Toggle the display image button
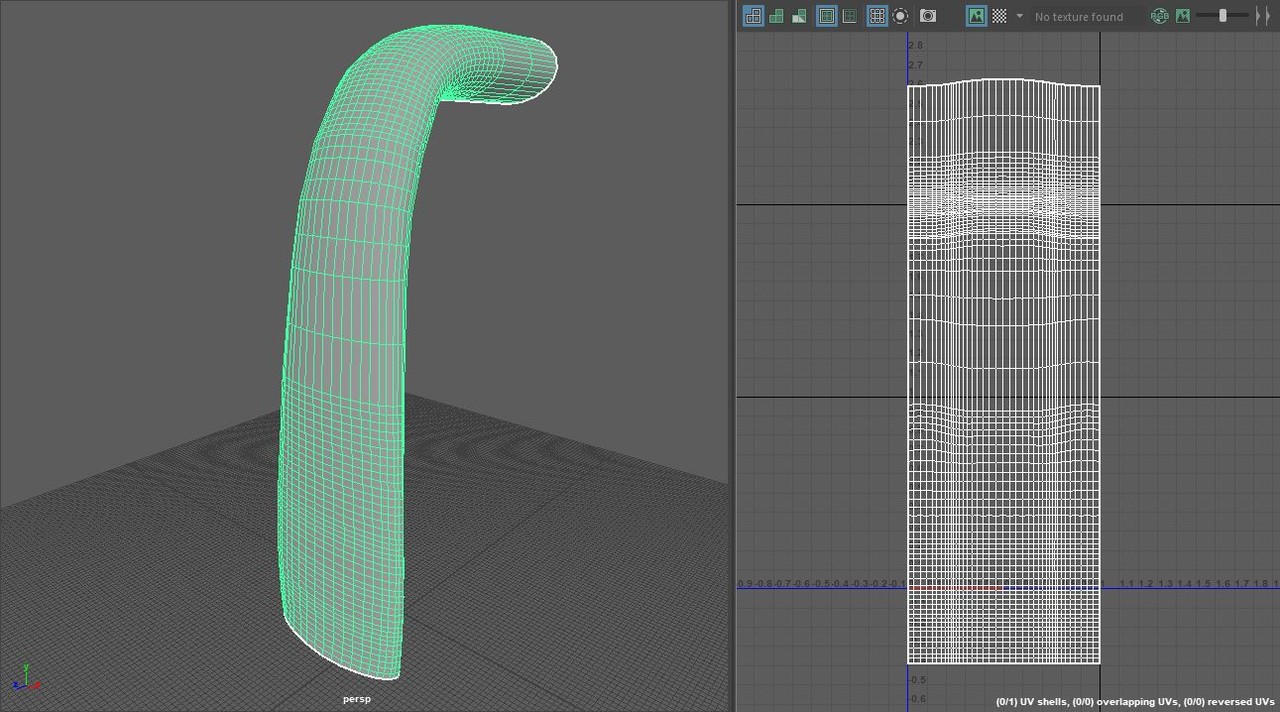Screen dimensions: 1280x712 pos(975,16)
